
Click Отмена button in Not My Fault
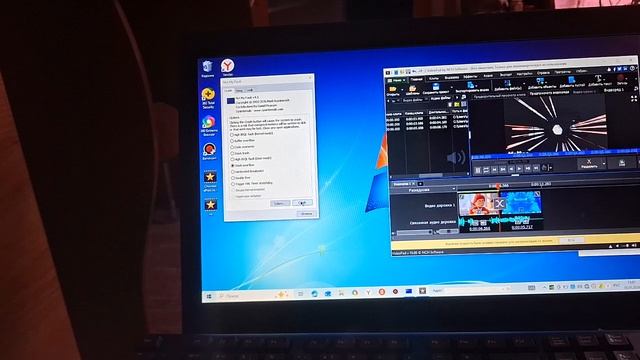pyautogui.click(x=306, y=213)
